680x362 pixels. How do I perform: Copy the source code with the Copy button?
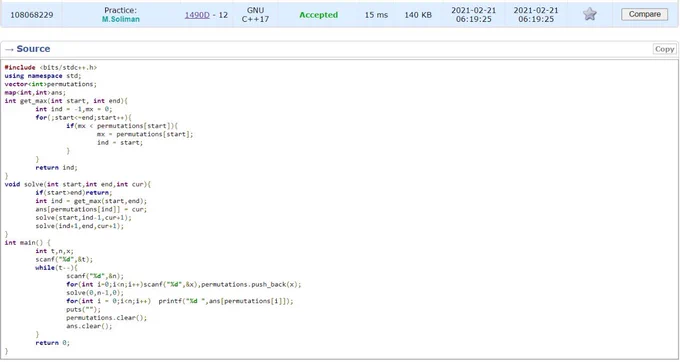(x=664, y=49)
